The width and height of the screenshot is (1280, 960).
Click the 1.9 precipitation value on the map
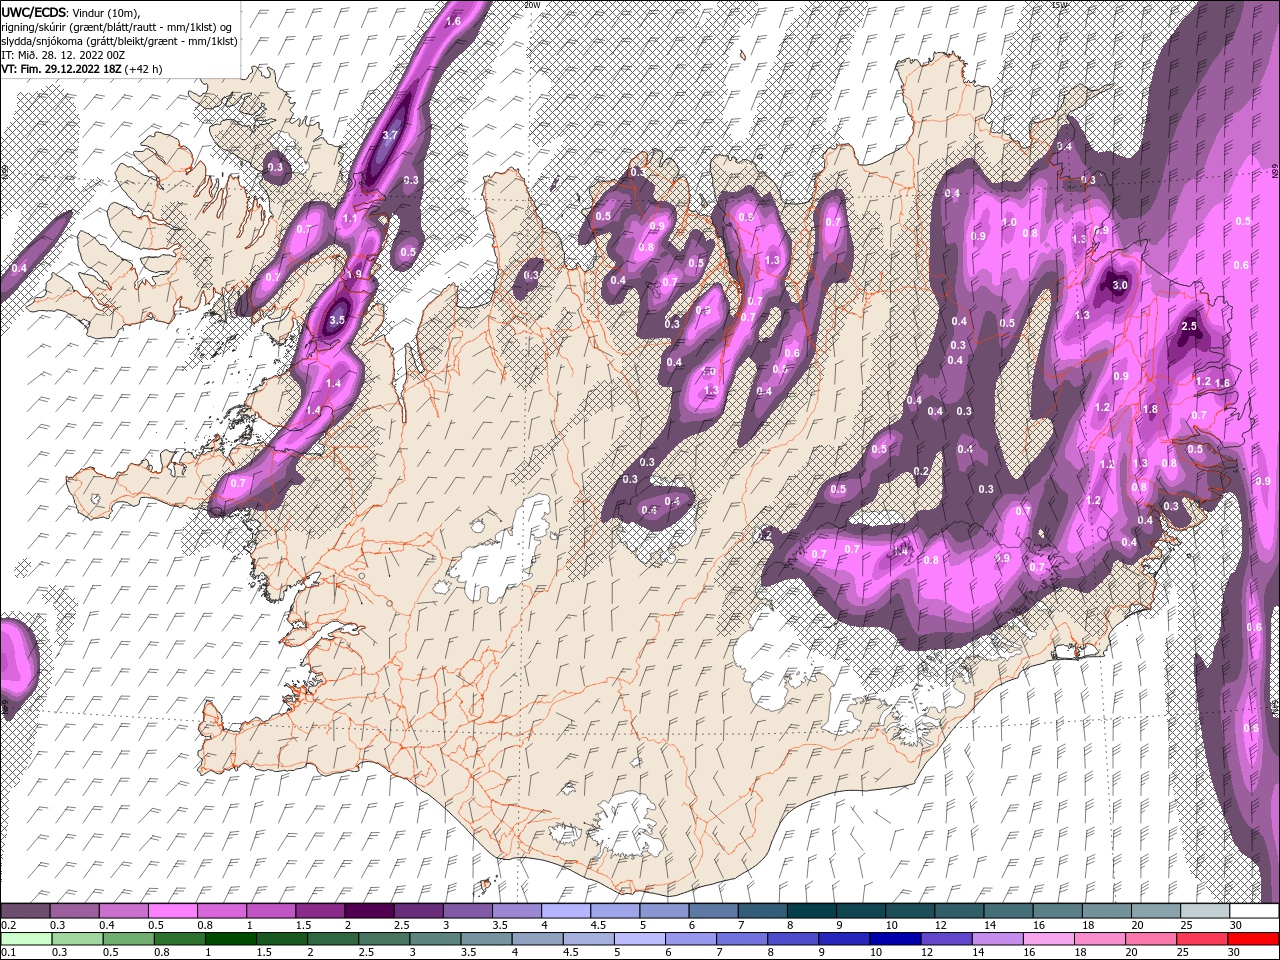point(353,274)
